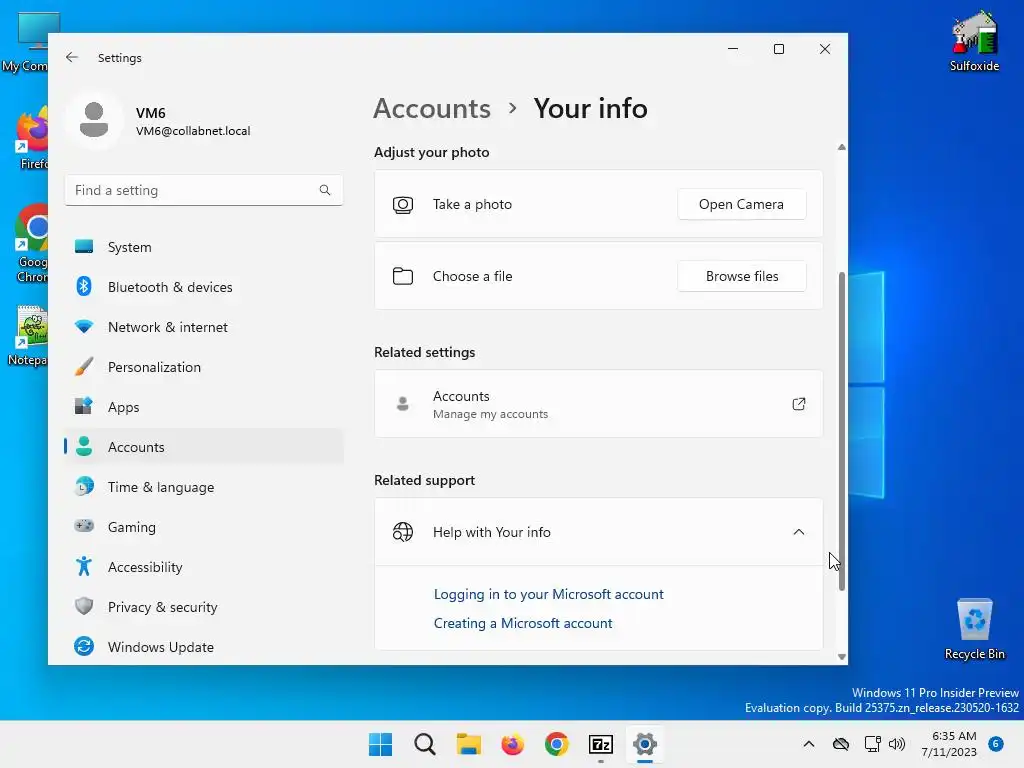
Task: Click the search magnifier in Find a setting
Action: (325, 190)
